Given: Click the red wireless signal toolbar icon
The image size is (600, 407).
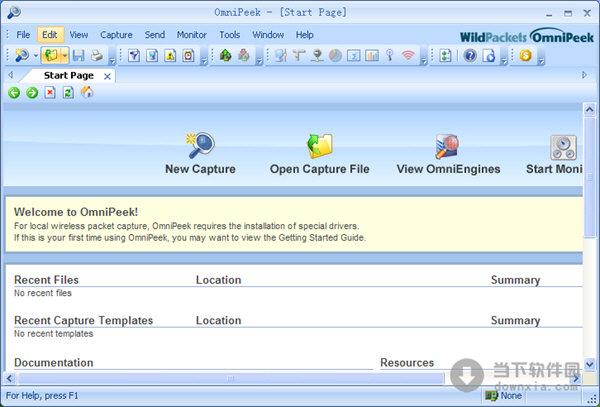Looking at the screenshot, I should [x=408, y=56].
